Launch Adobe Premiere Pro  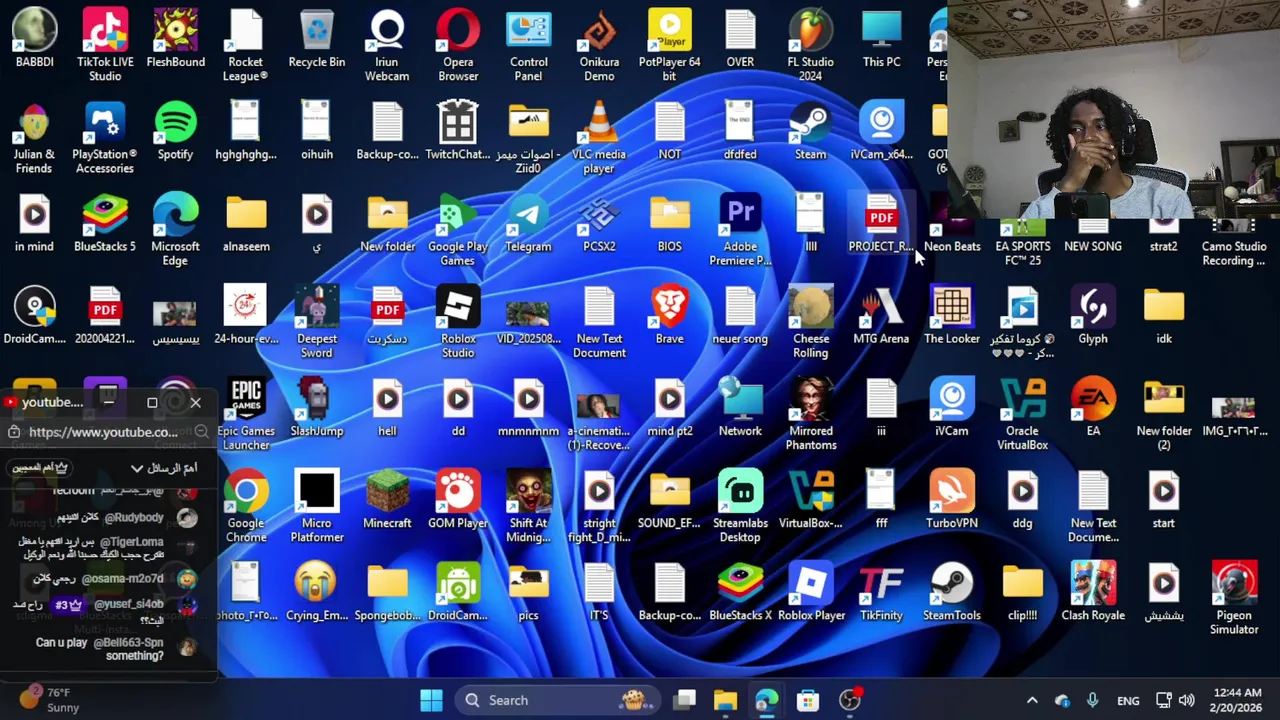[x=740, y=229]
